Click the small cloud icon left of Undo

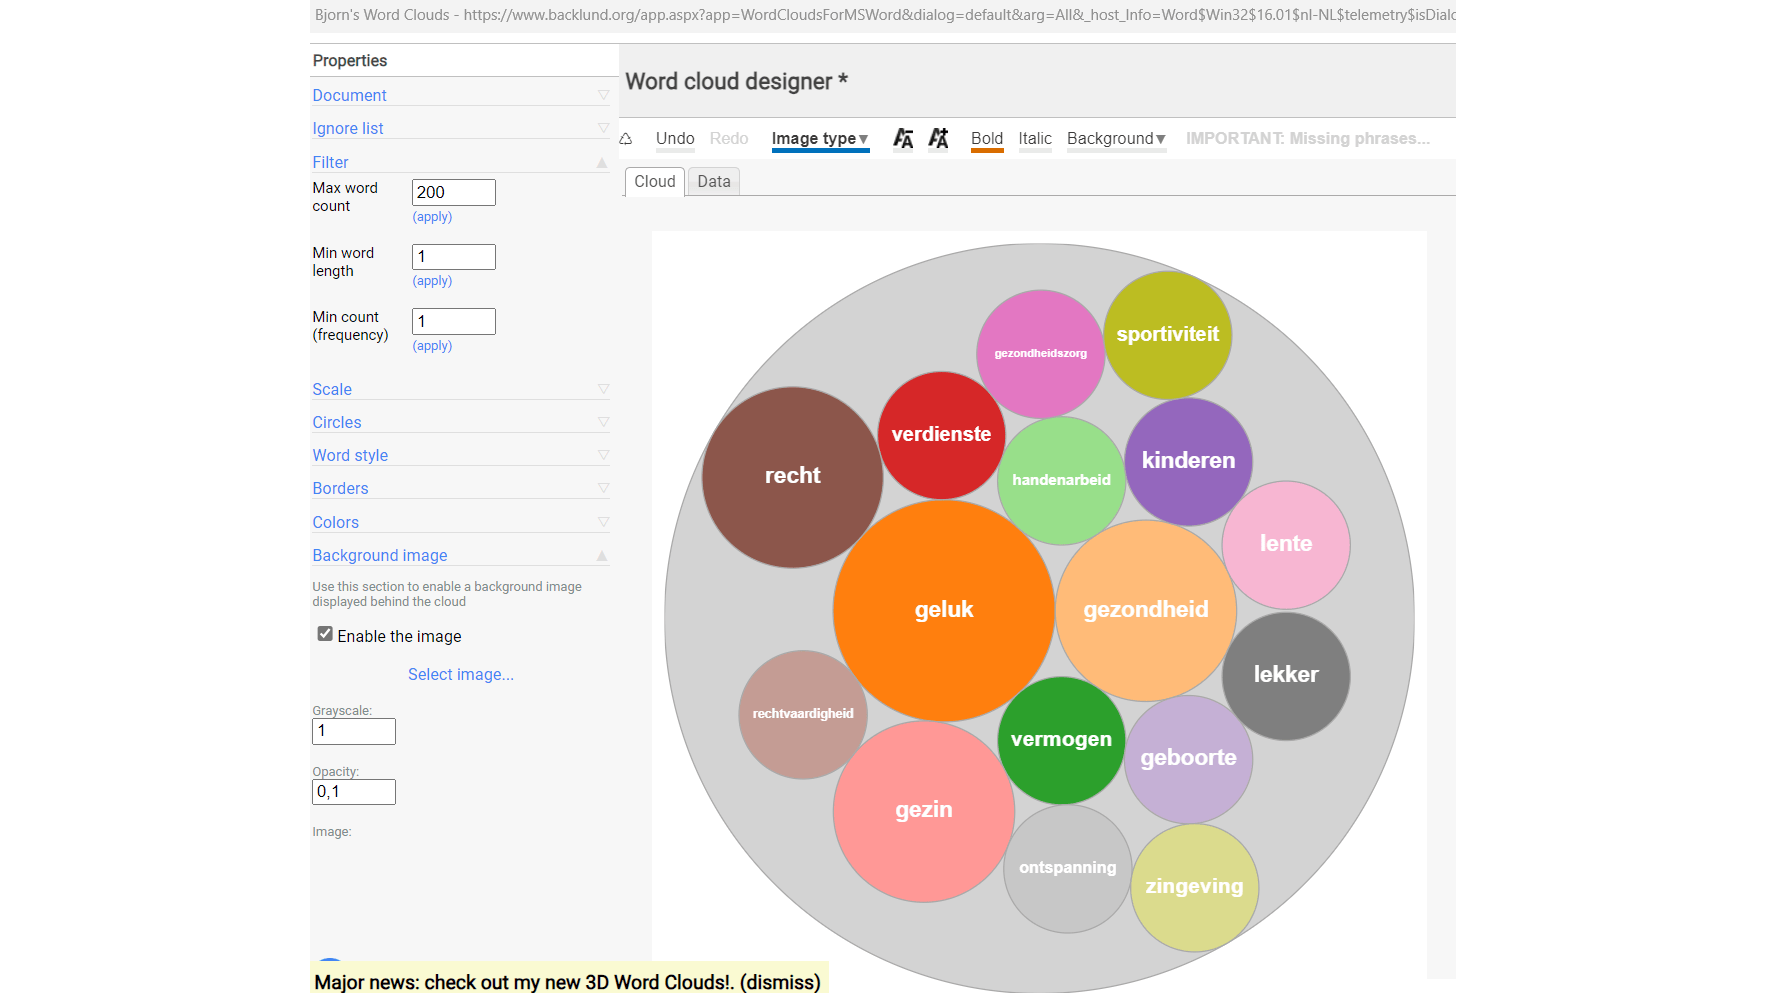626,139
